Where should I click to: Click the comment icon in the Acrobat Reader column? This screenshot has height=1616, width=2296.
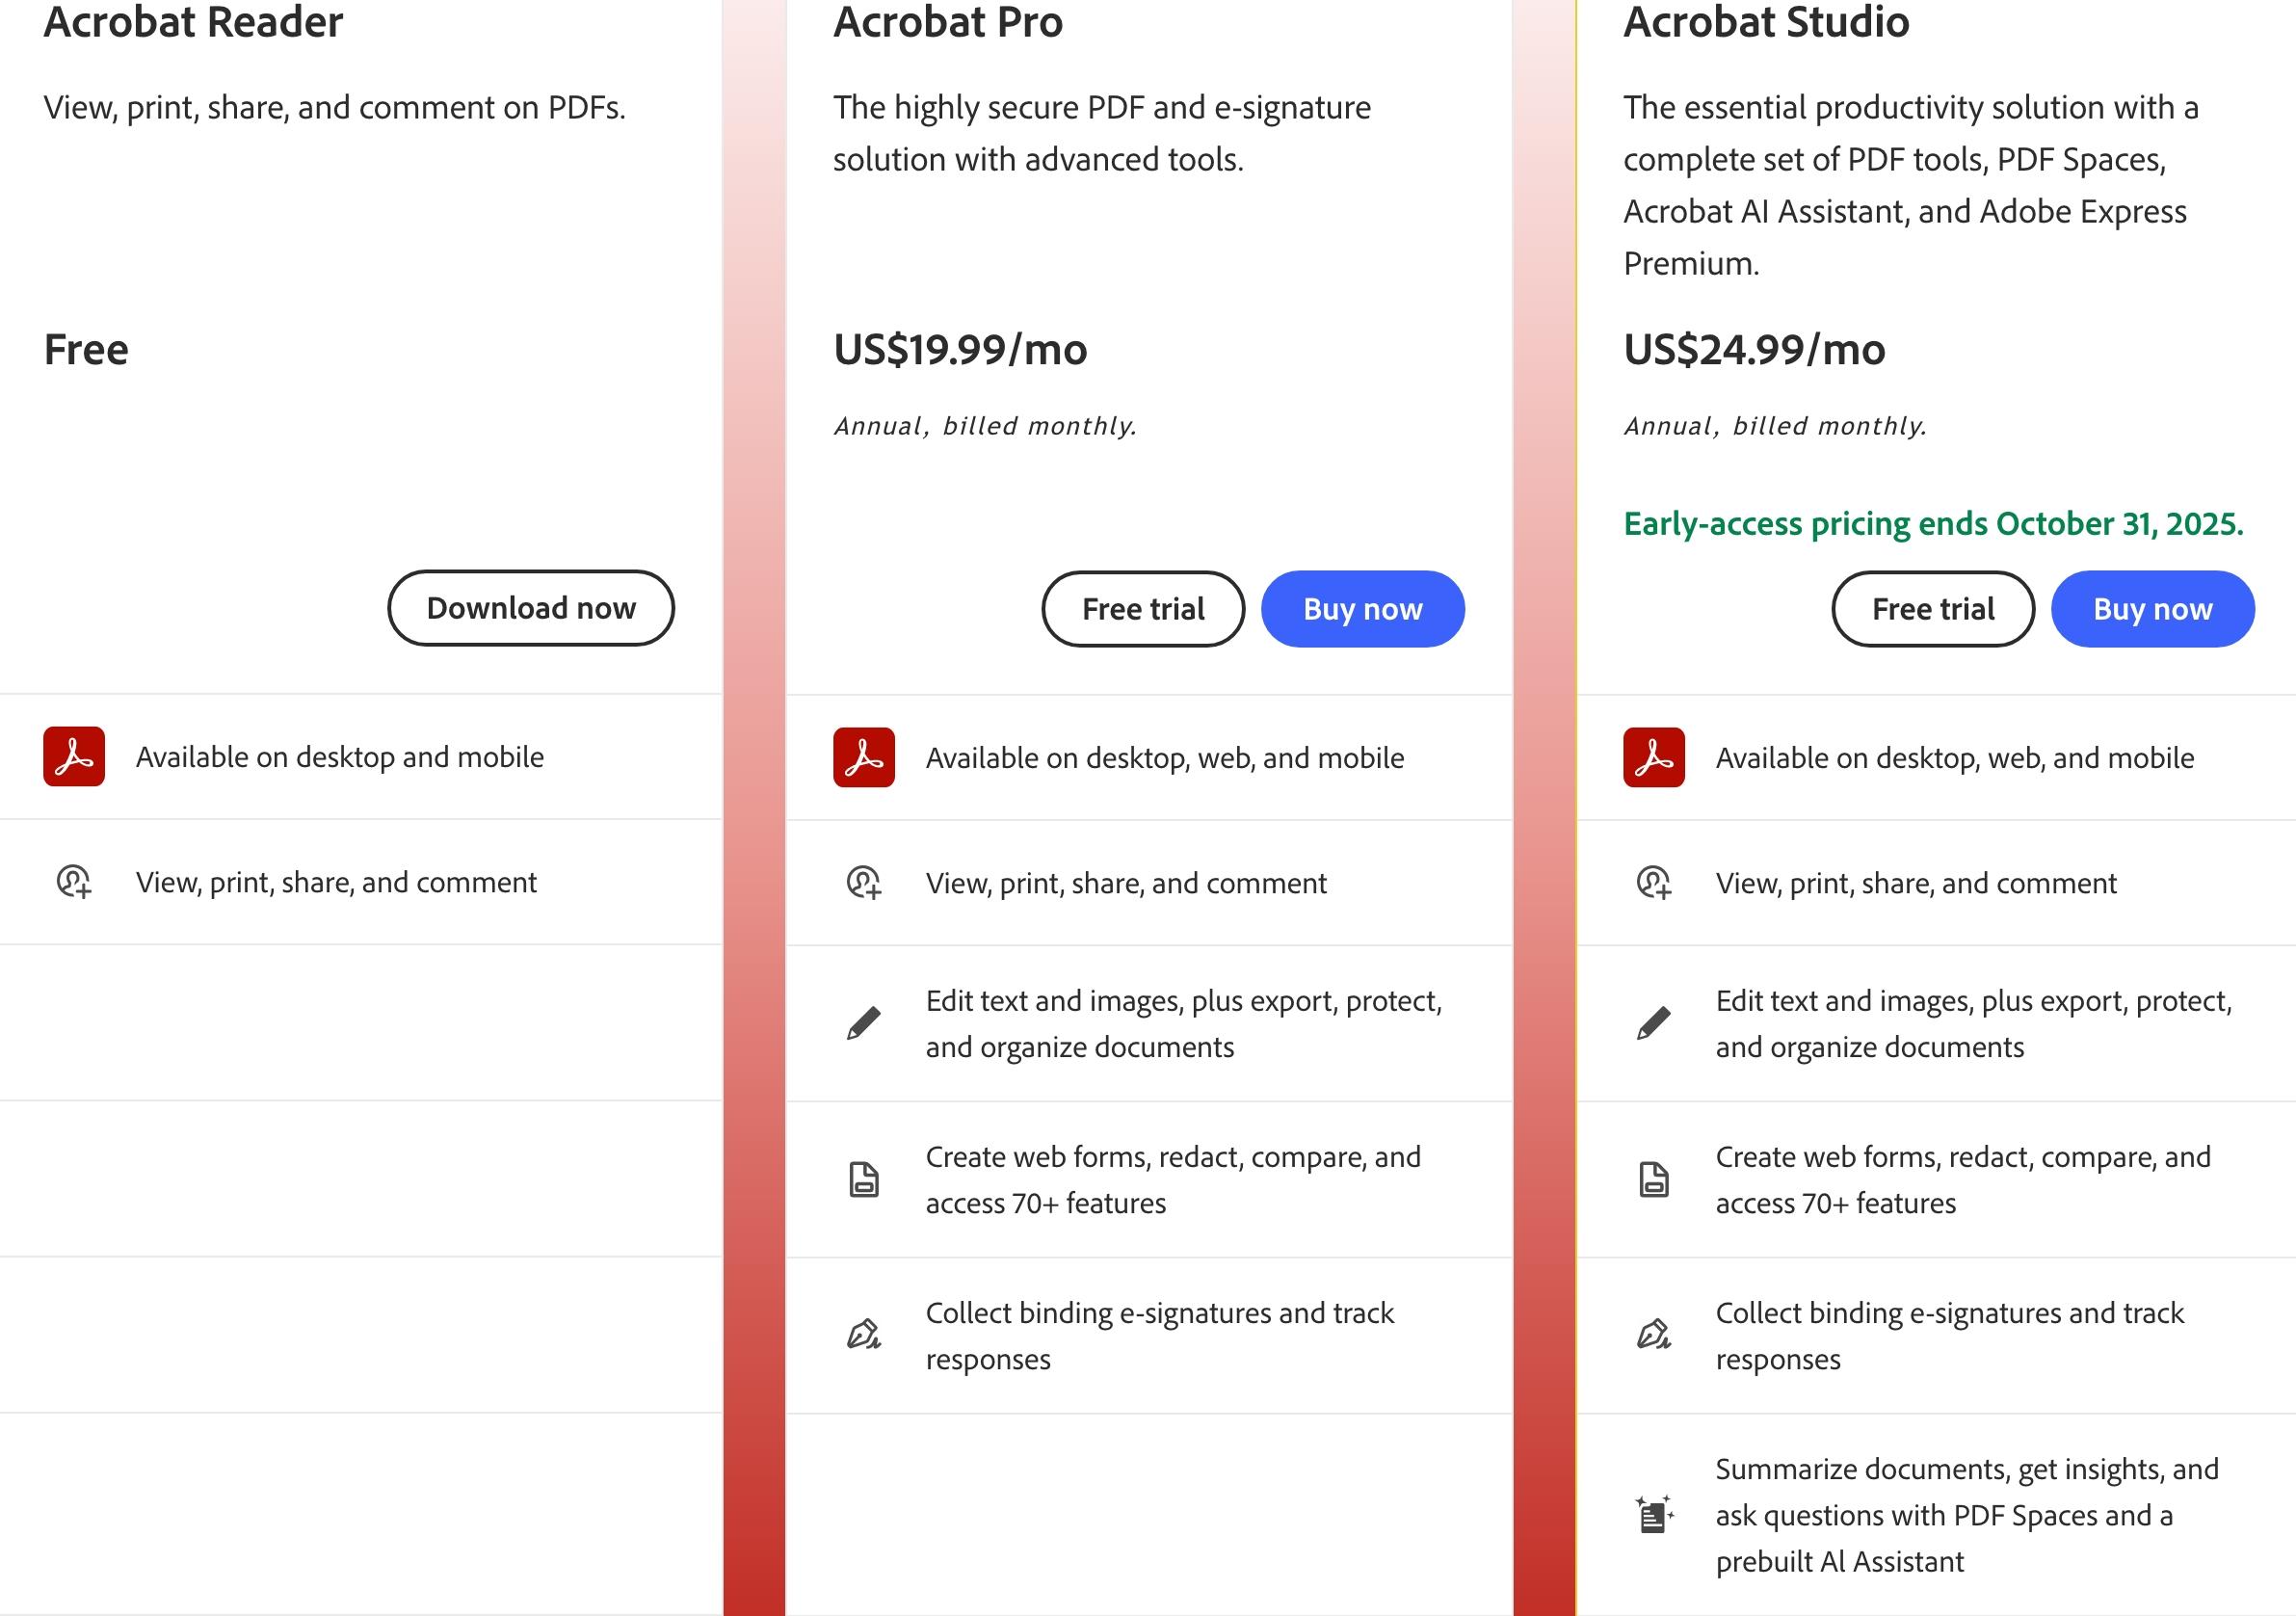74,882
